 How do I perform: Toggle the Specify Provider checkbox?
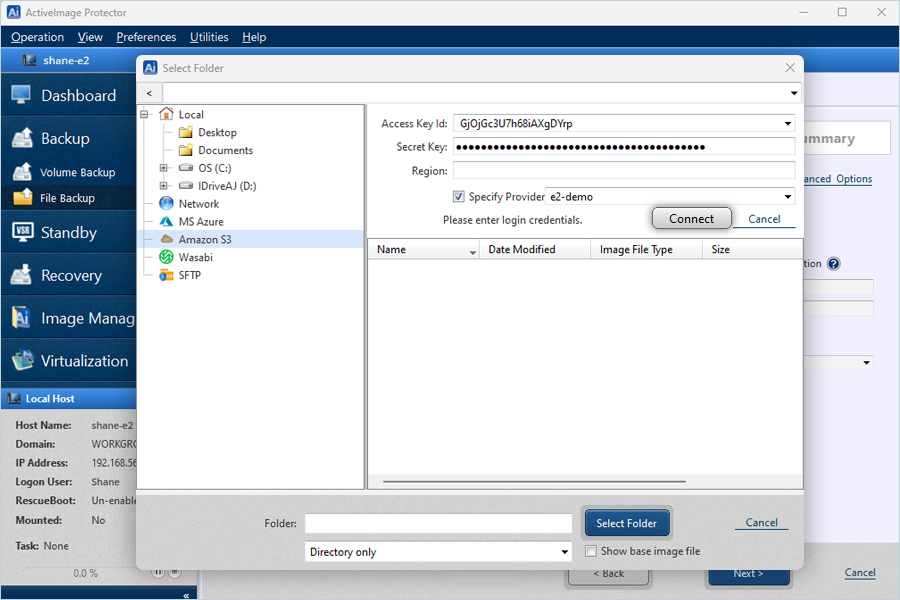(x=459, y=196)
